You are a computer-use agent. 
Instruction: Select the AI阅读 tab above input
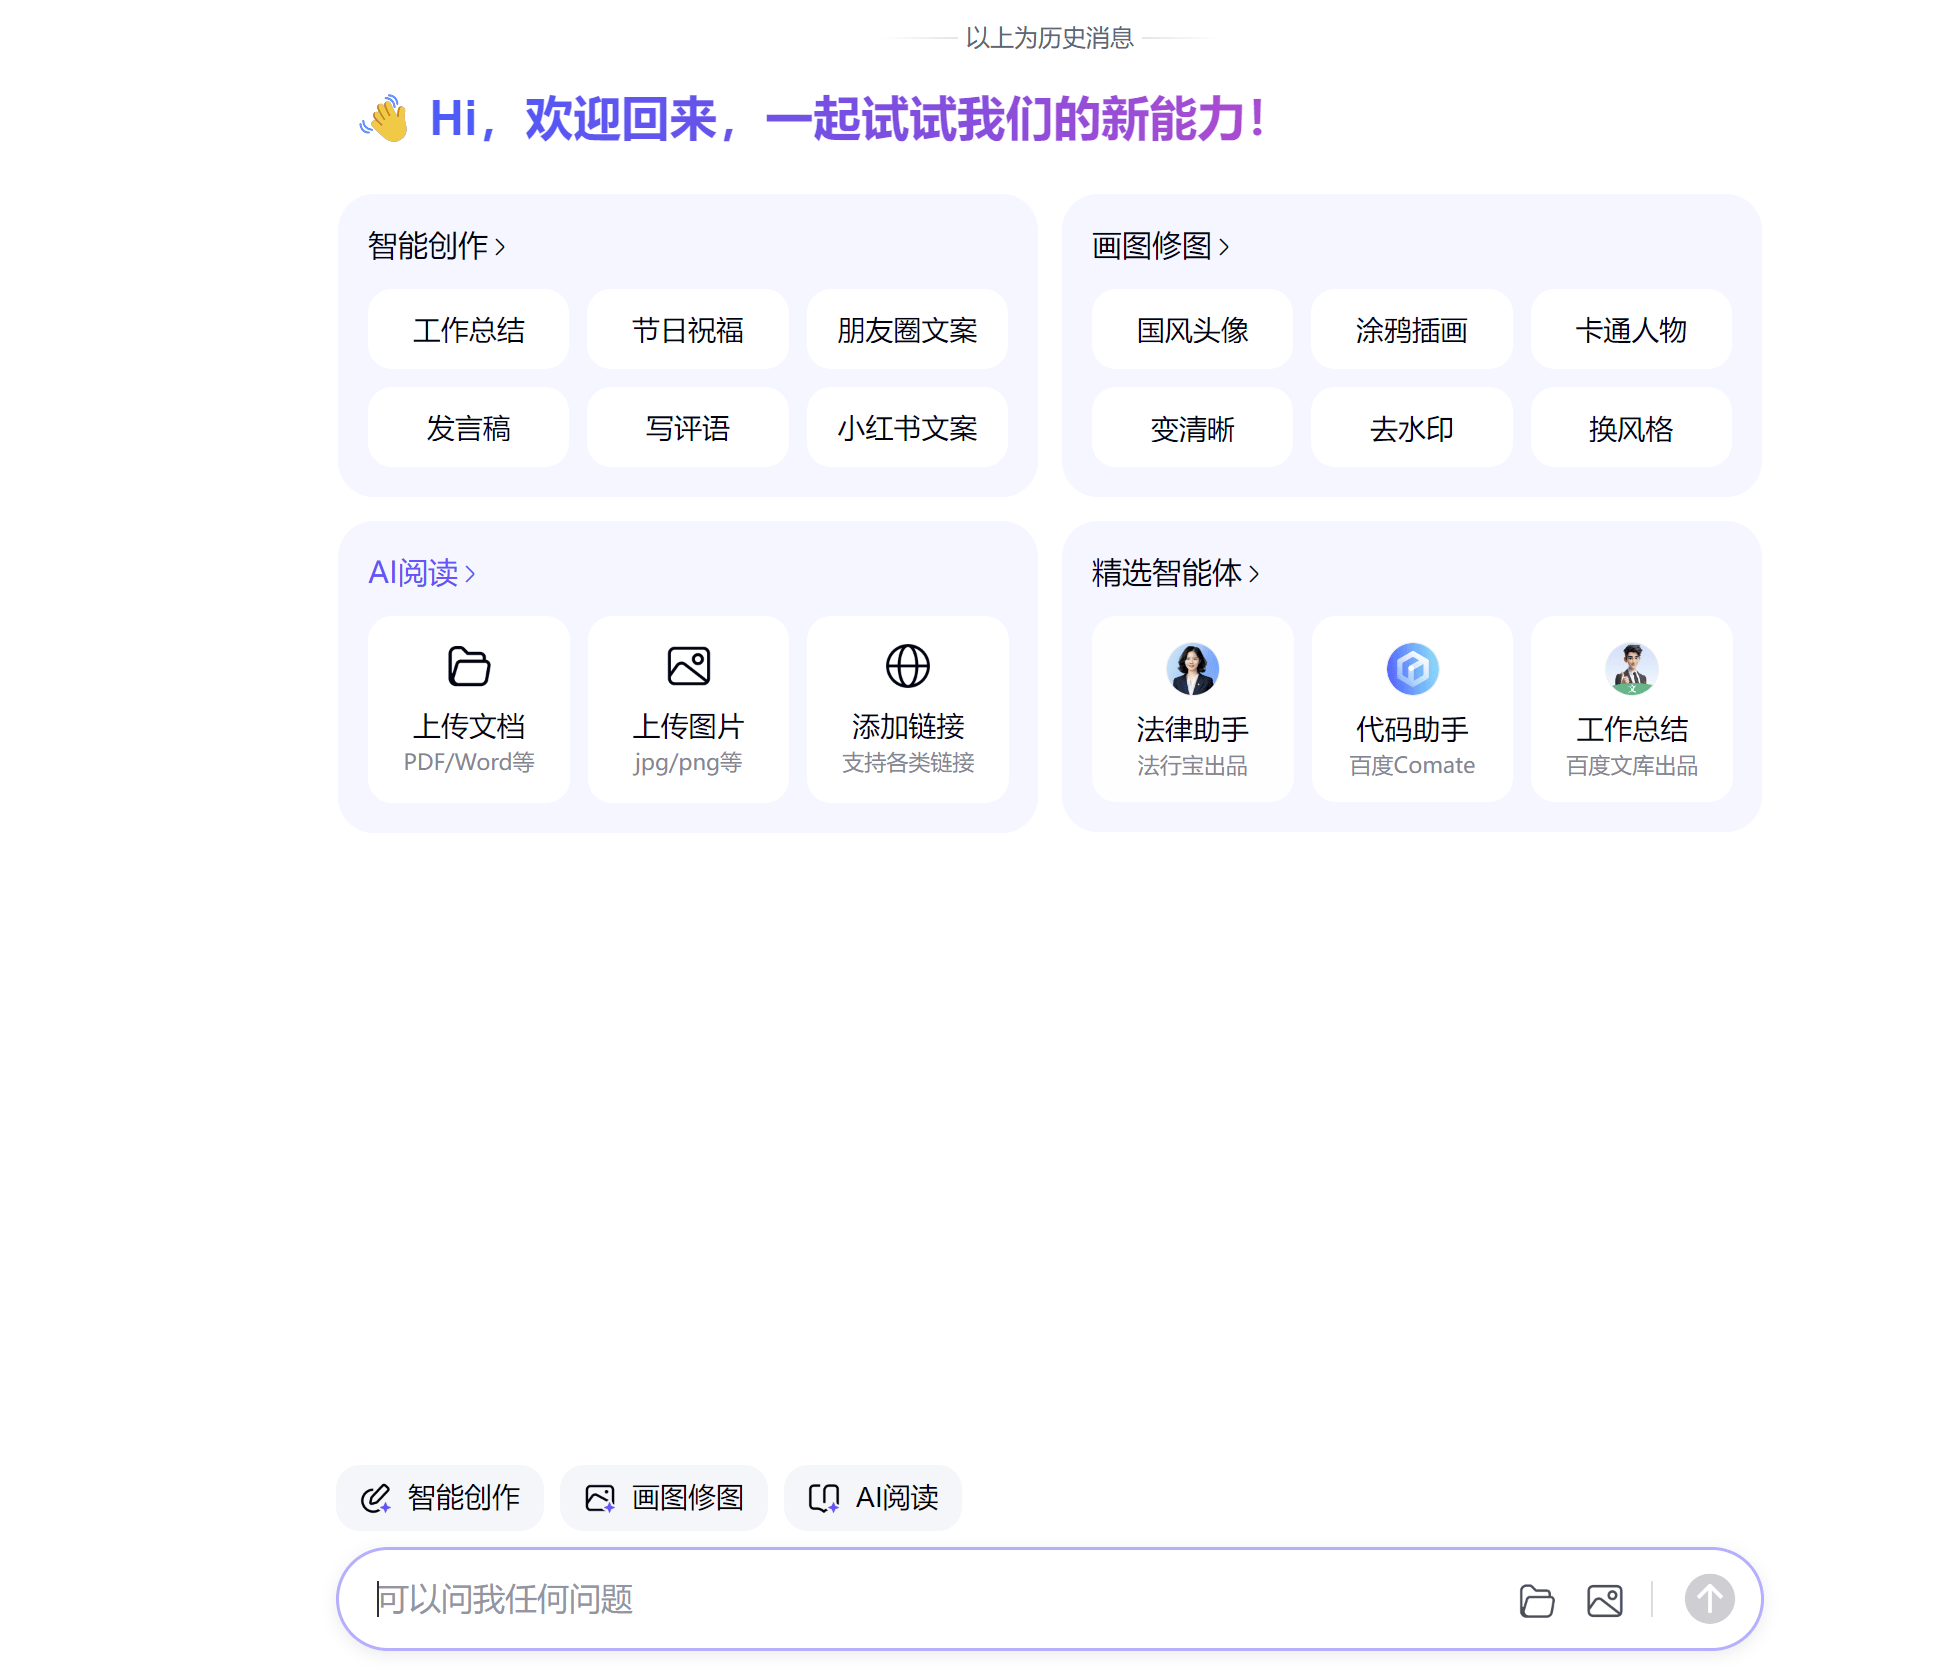click(873, 1498)
